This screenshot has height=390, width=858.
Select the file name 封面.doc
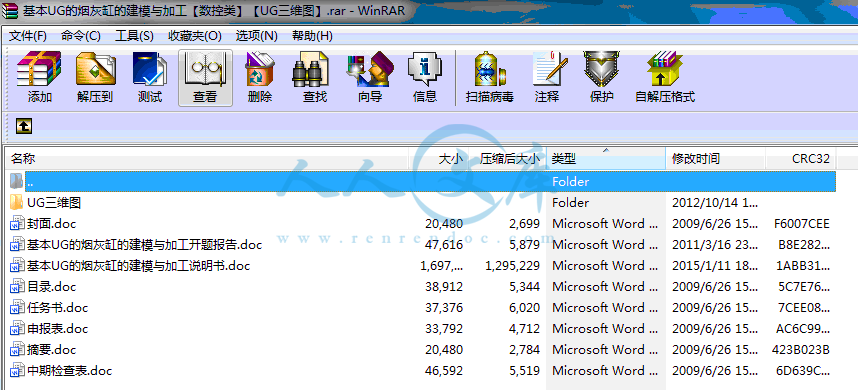tap(51, 223)
